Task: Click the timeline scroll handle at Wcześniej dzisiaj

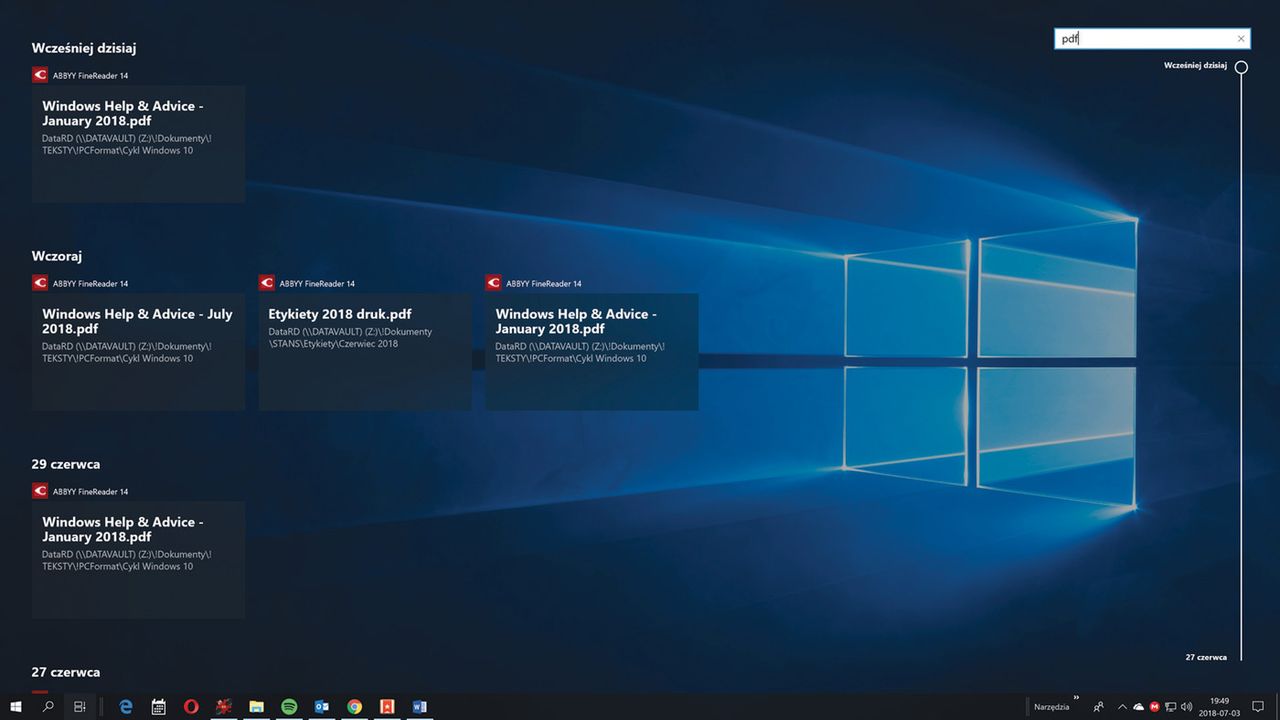Action: point(1241,68)
